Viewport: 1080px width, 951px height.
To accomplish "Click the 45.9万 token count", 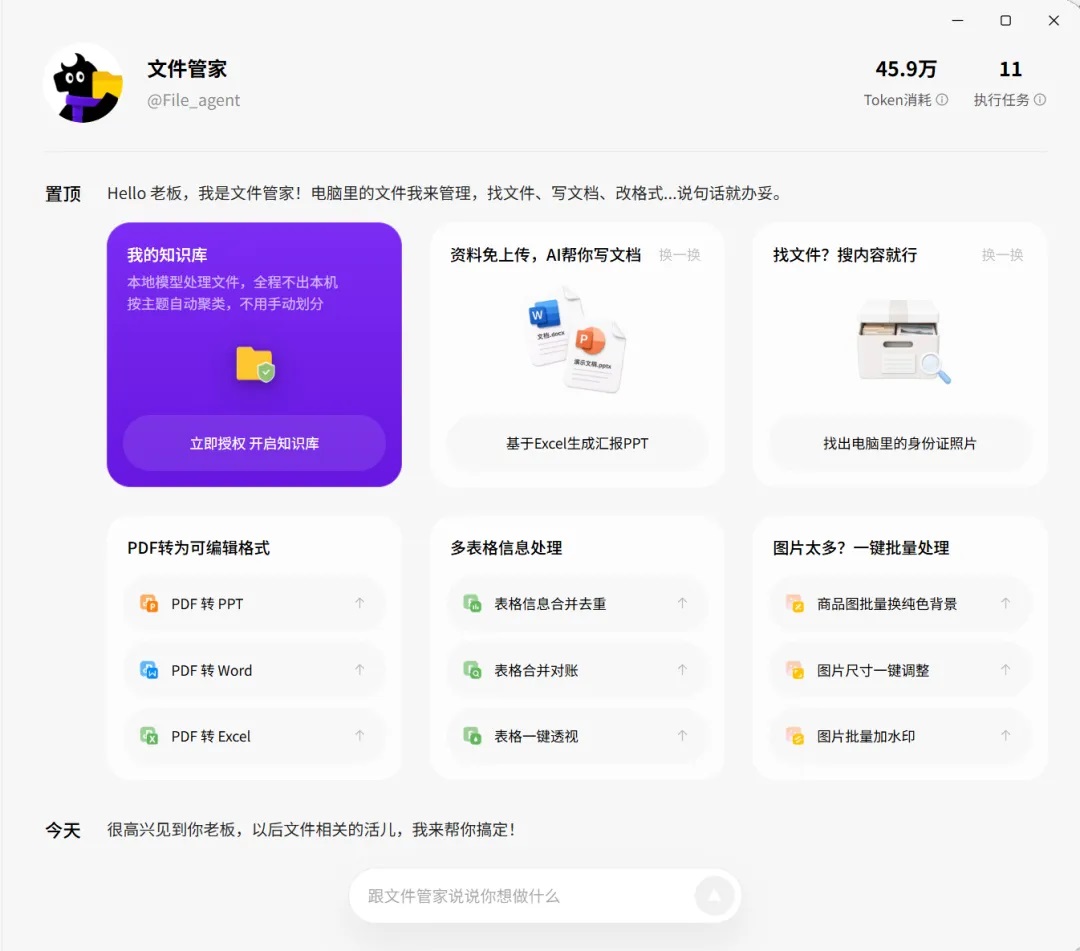I will [x=906, y=69].
